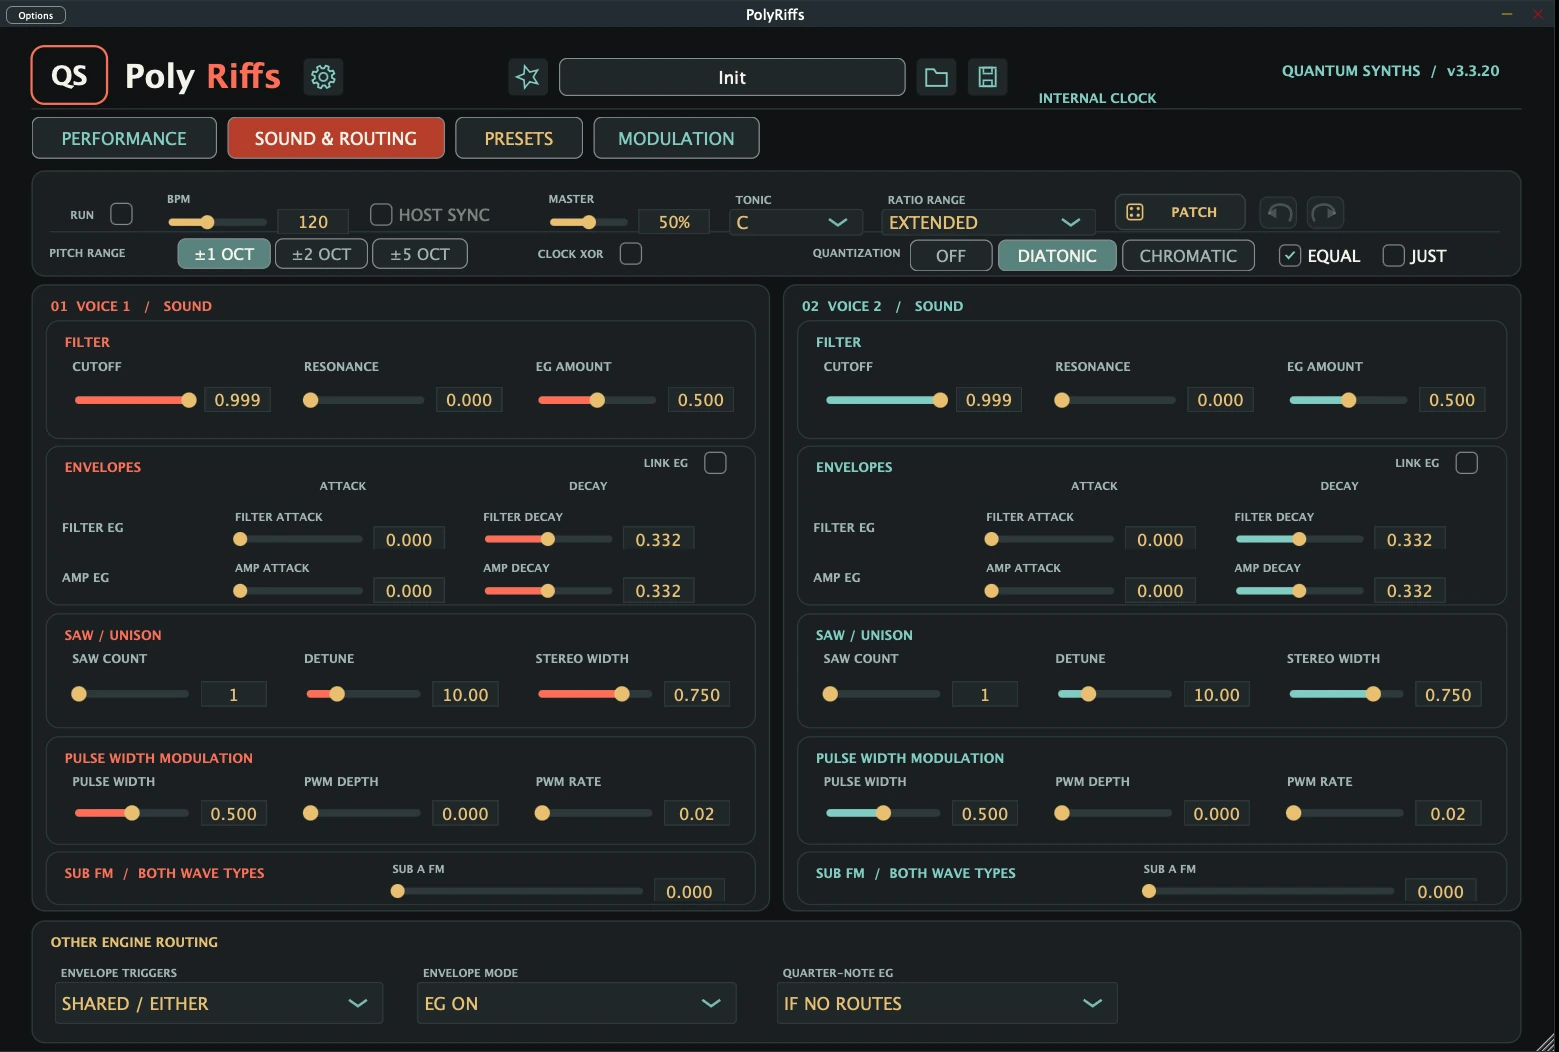Open ENVELOPE TRIGGERS dropdown
This screenshot has height=1052, width=1559.
pyautogui.click(x=219, y=1003)
